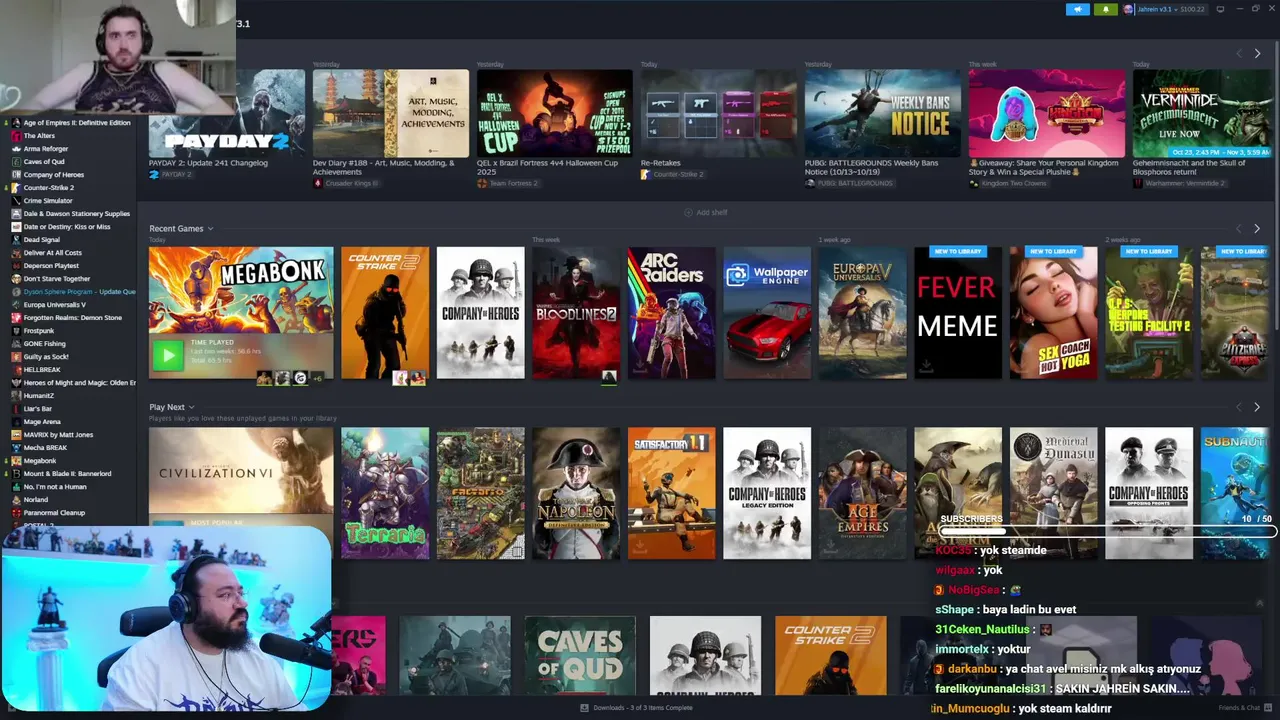Click the Crime Simulator sidebar icon

click(16, 201)
